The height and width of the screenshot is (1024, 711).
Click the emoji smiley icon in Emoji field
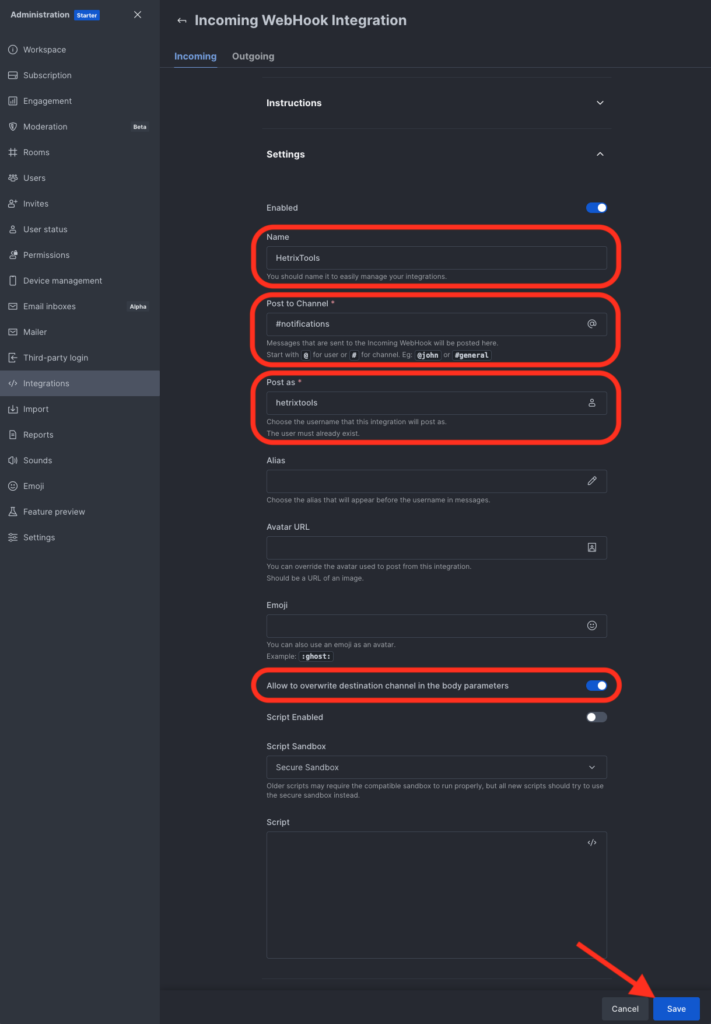click(x=591, y=626)
